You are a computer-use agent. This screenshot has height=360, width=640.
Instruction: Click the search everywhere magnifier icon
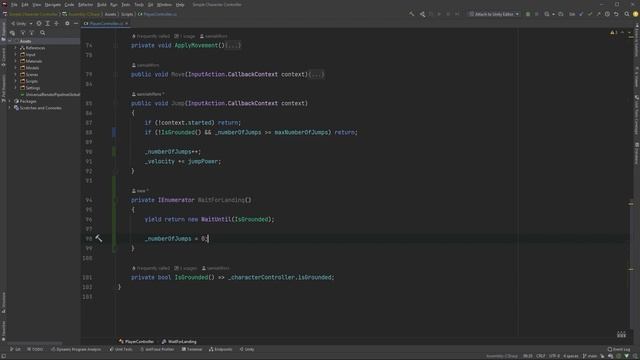coord(627,14)
